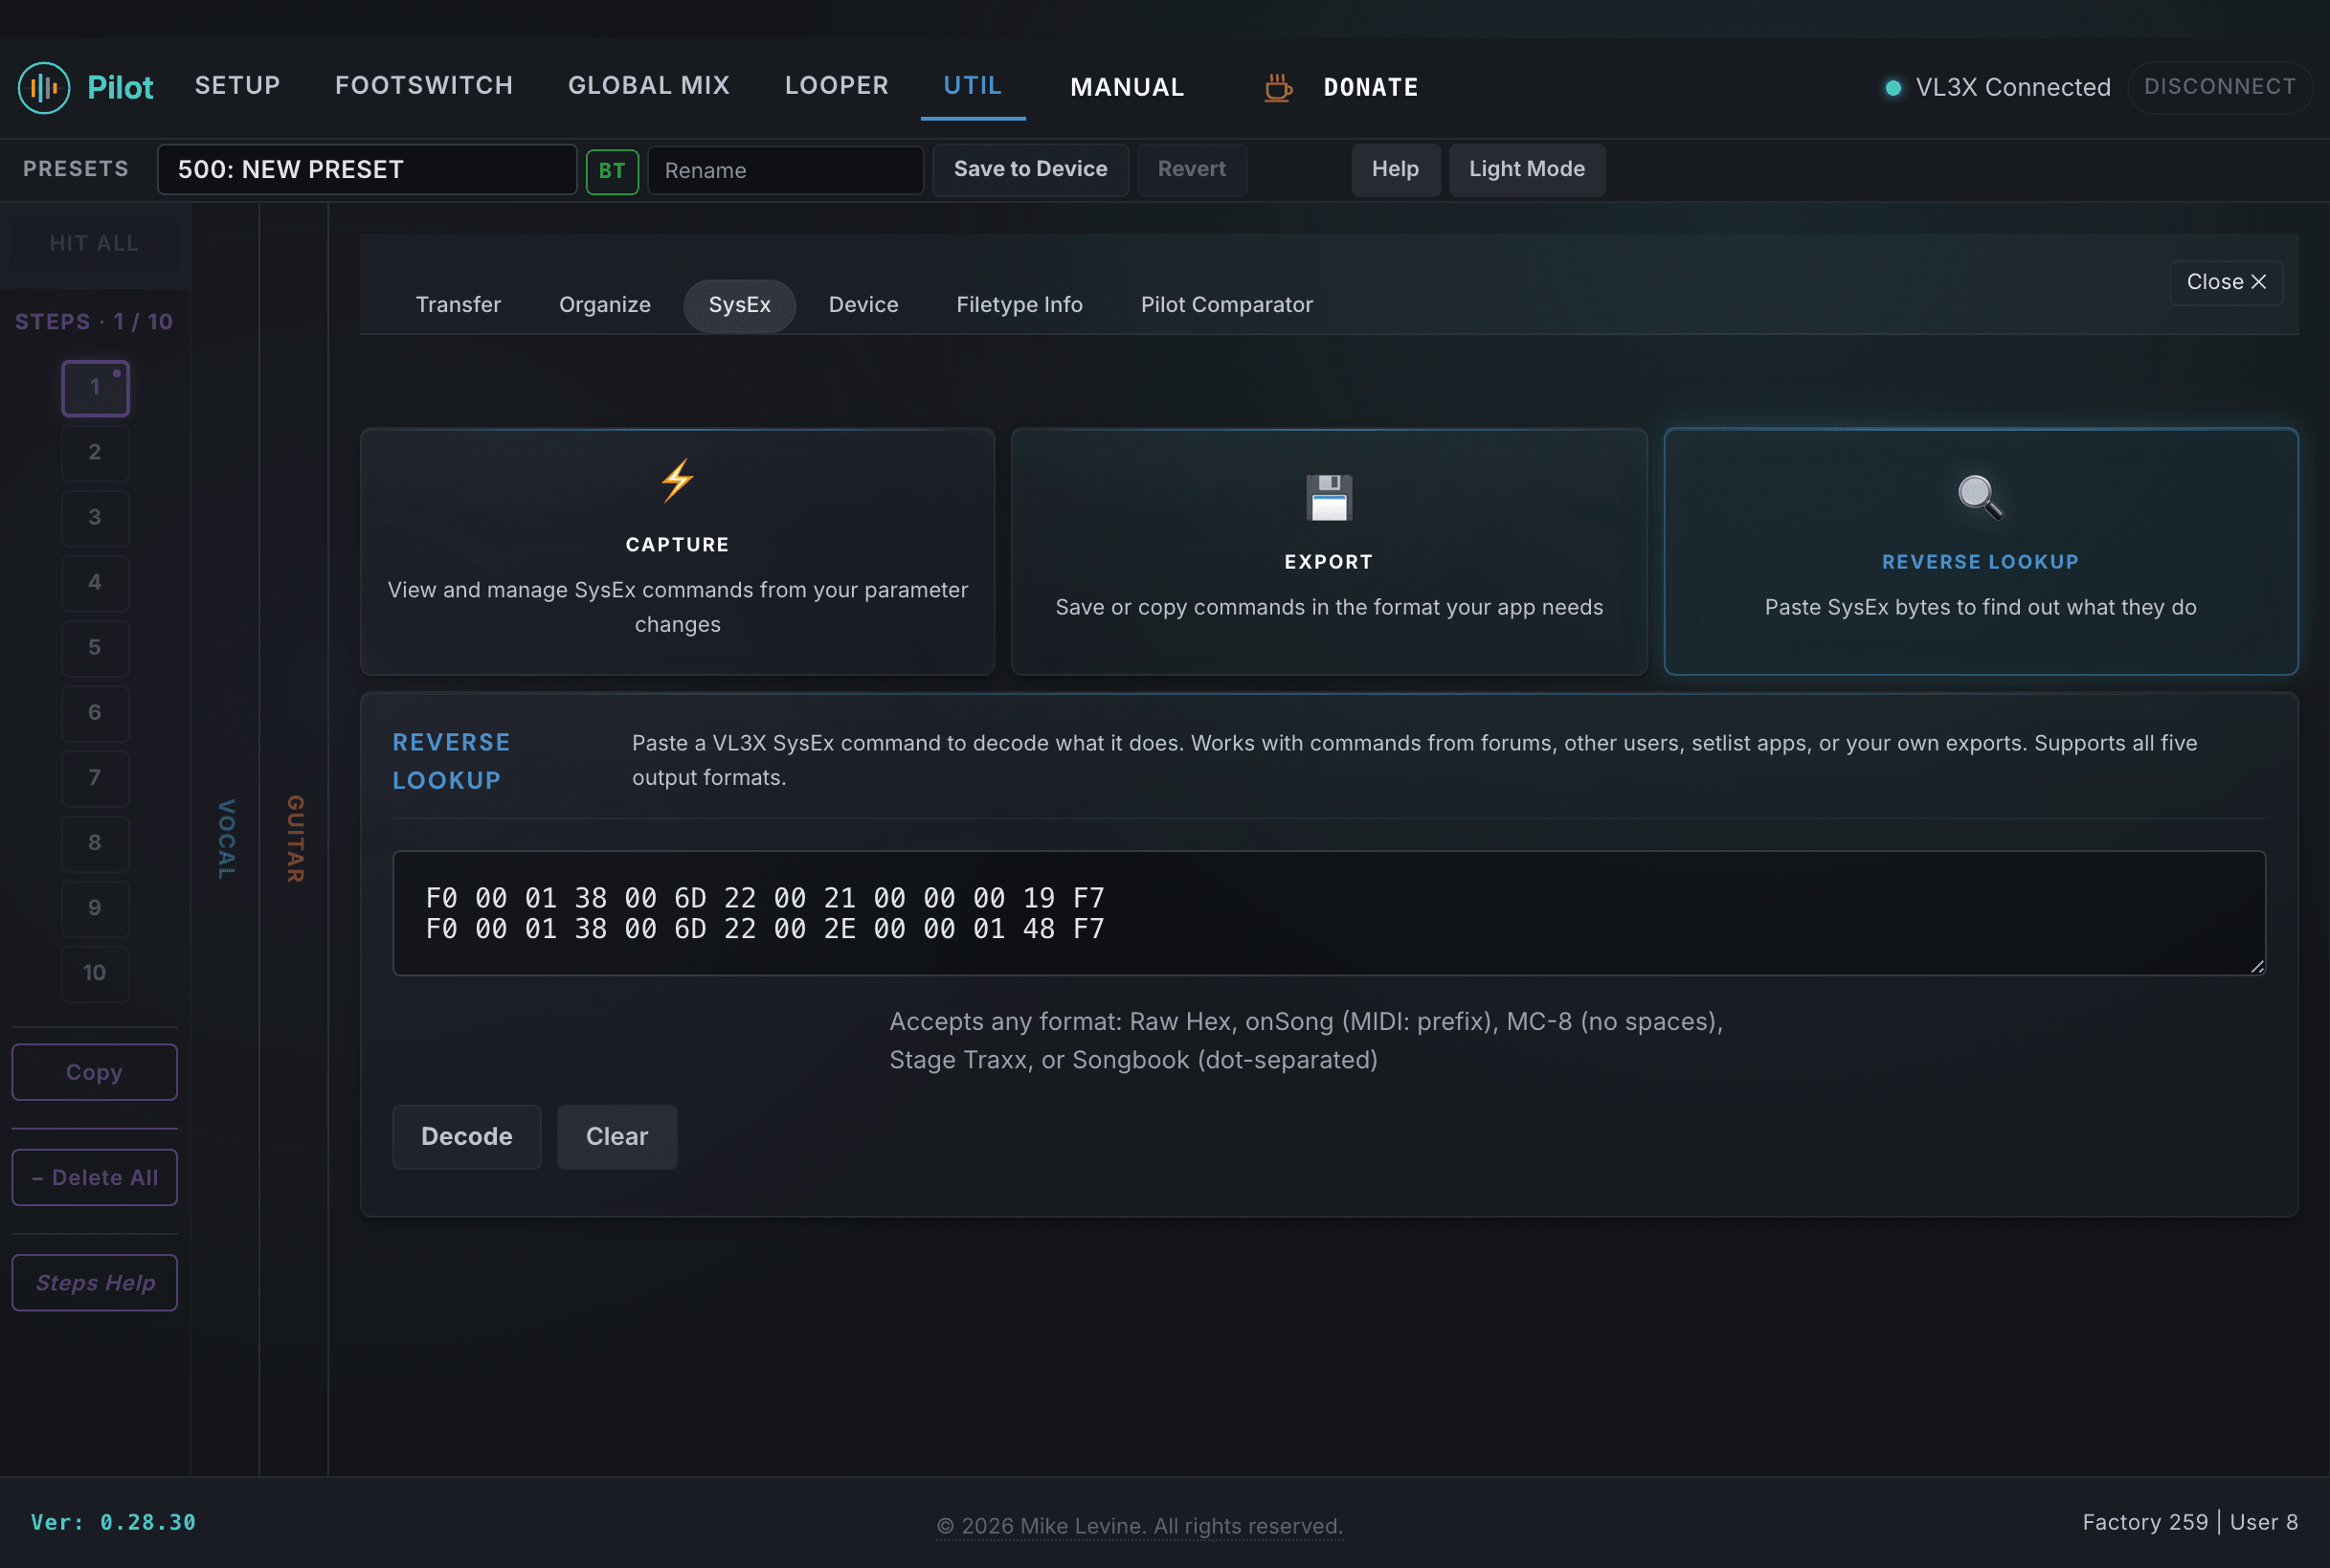The image size is (2330, 1568).
Task: Select the Reverse Lookup card
Action: pos(1981,552)
